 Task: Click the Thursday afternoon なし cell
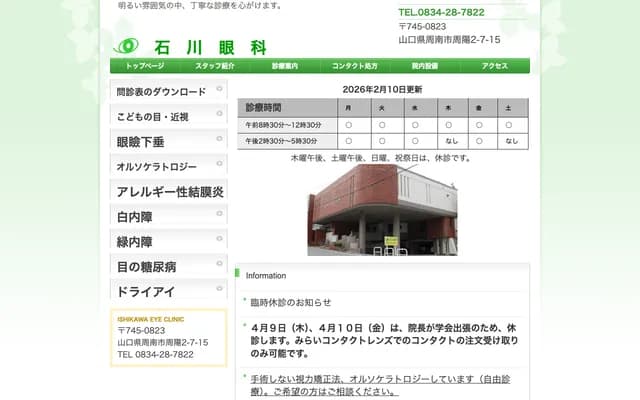click(x=452, y=141)
